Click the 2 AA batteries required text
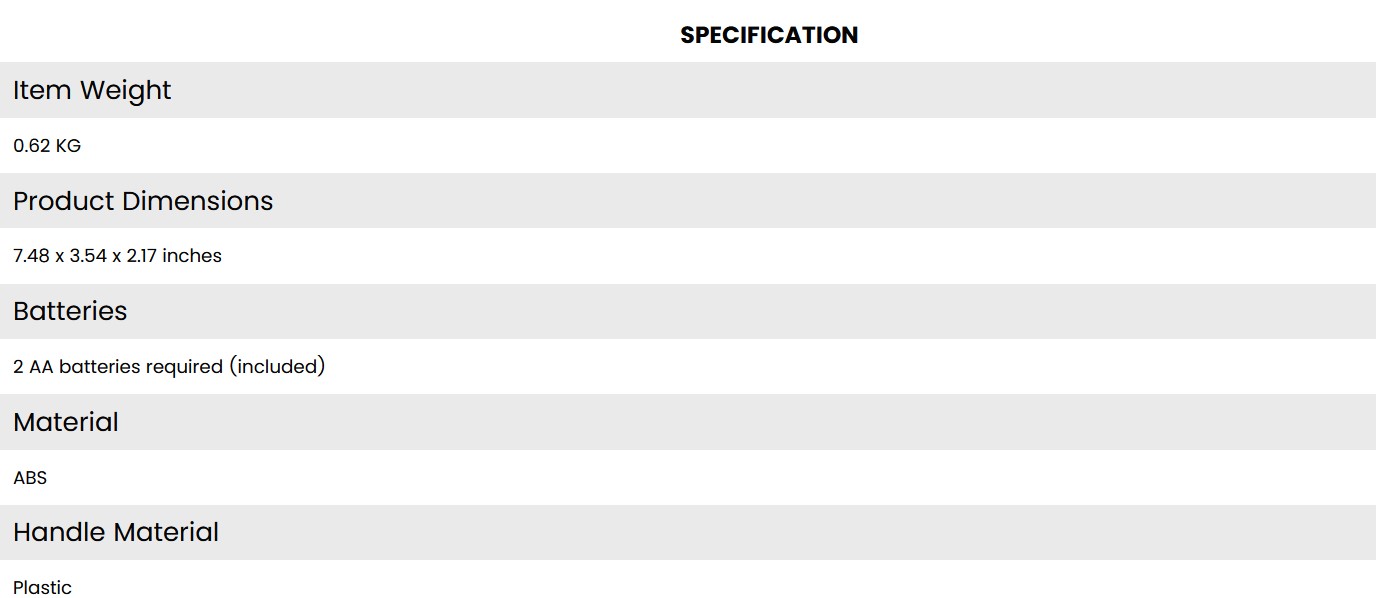 (118, 367)
